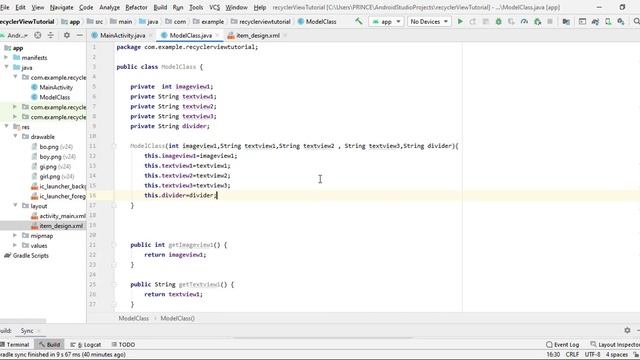Collapse the layout folder

[x=16, y=206]
